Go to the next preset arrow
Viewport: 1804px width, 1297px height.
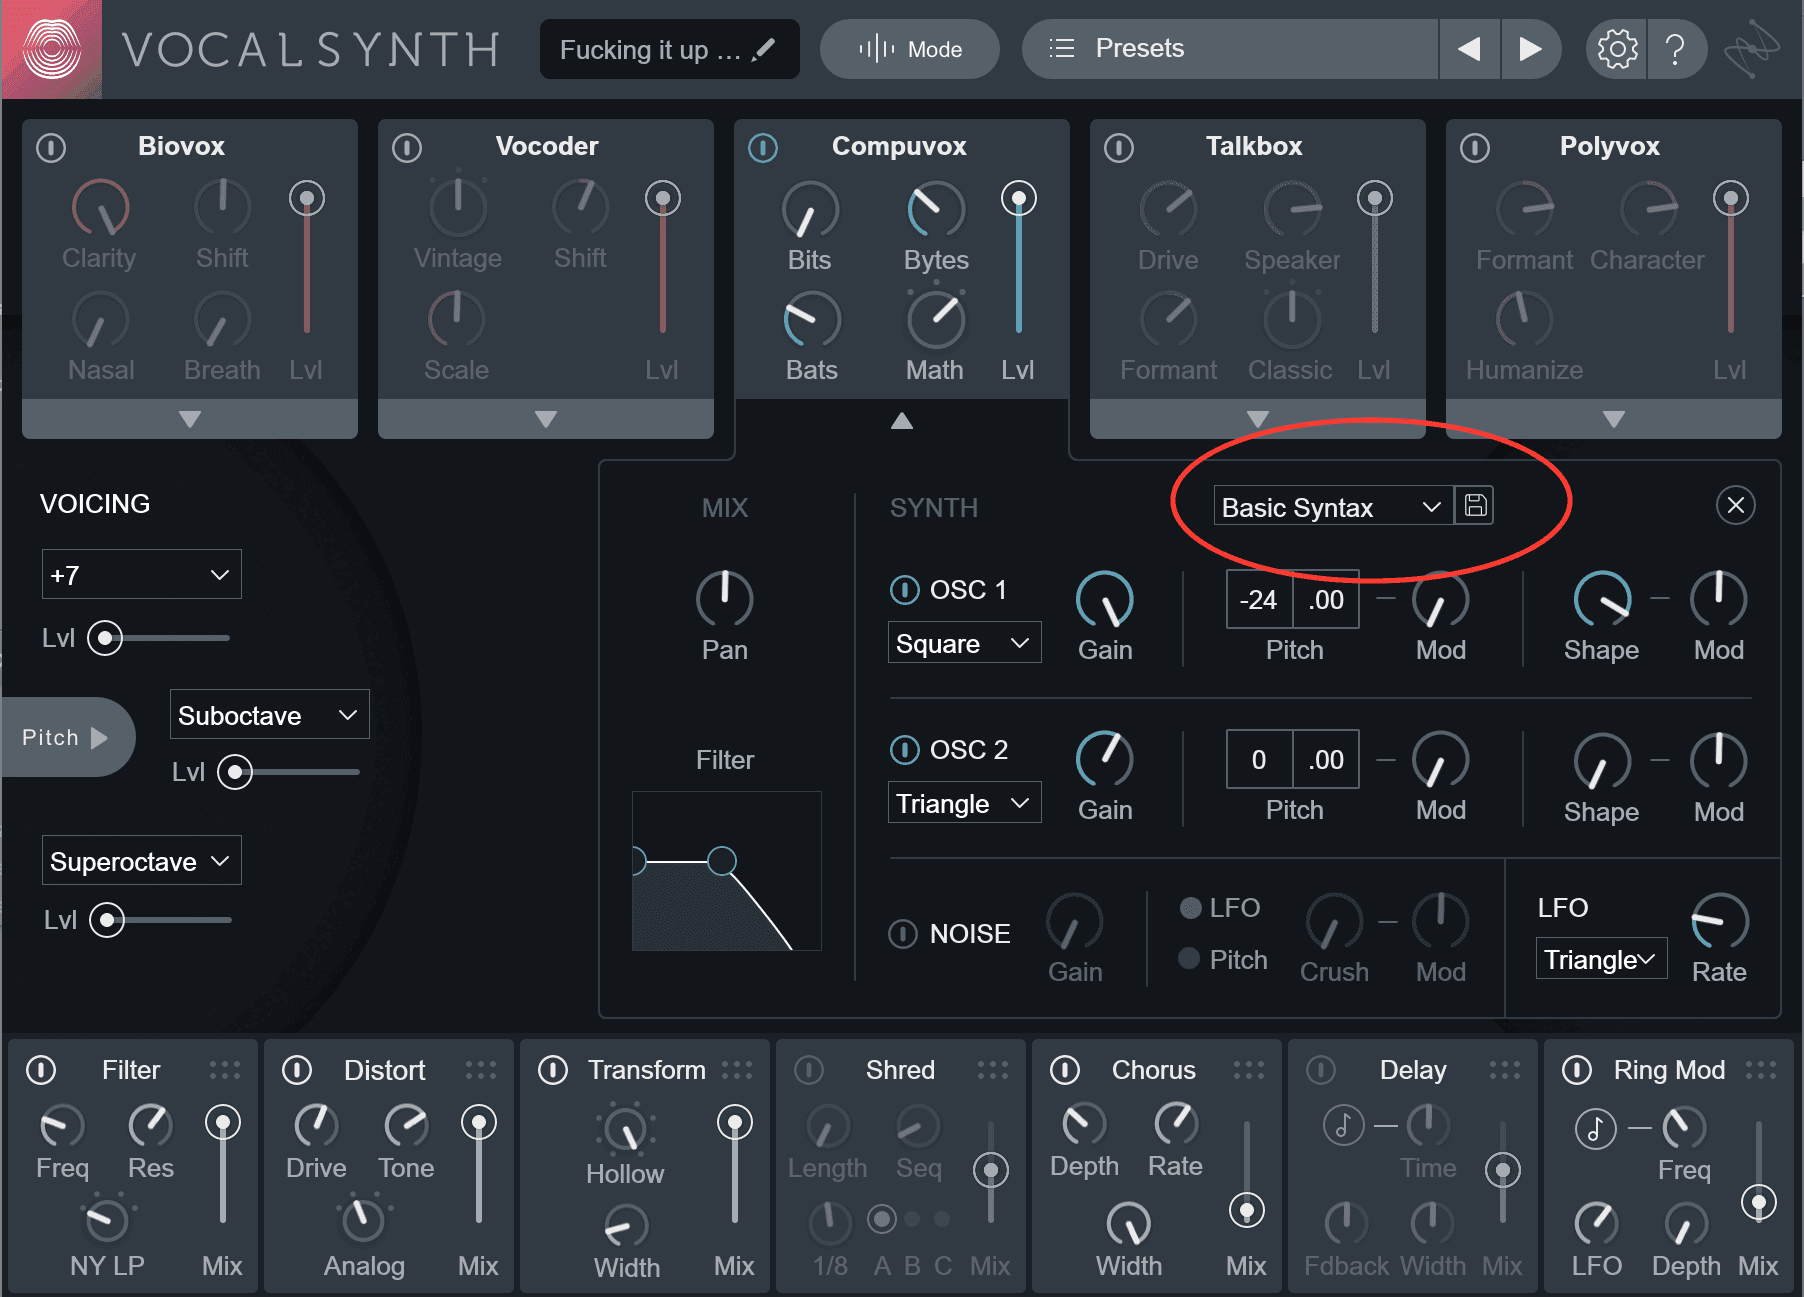point(1530,49)
